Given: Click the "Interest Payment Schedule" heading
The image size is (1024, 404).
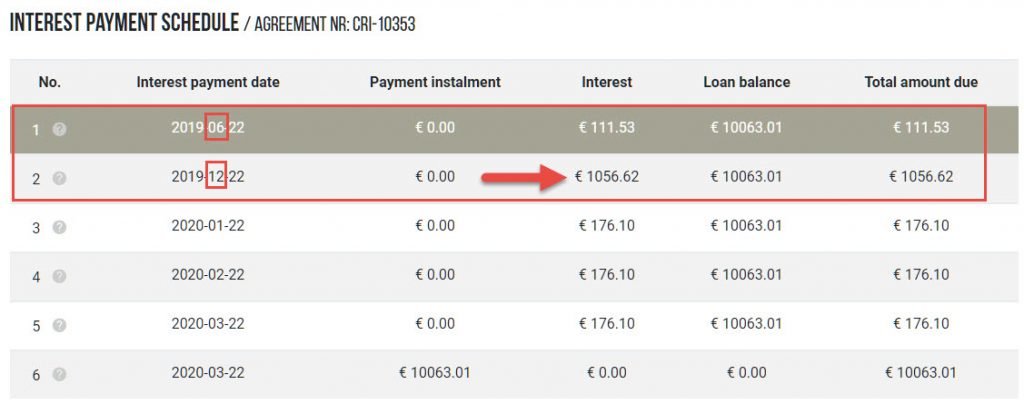Looking at the screenshot, I should (124, 23).
